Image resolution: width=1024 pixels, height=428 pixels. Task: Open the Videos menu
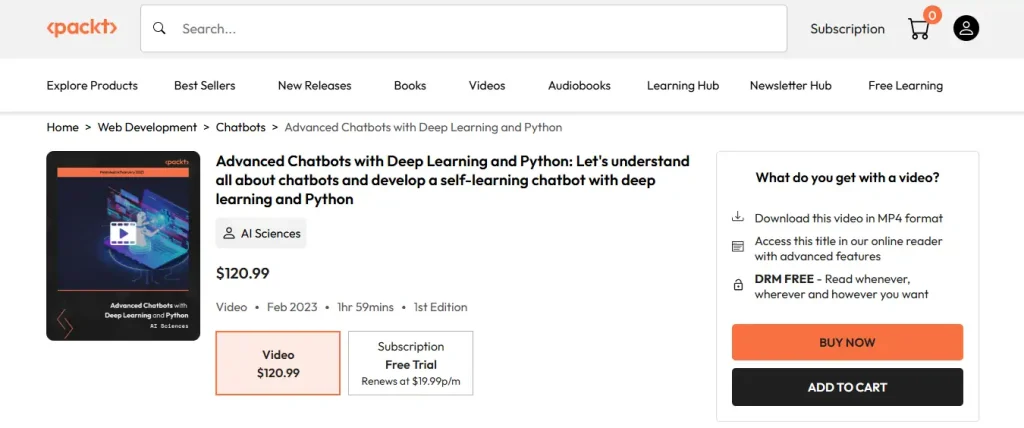click(487, 86)
